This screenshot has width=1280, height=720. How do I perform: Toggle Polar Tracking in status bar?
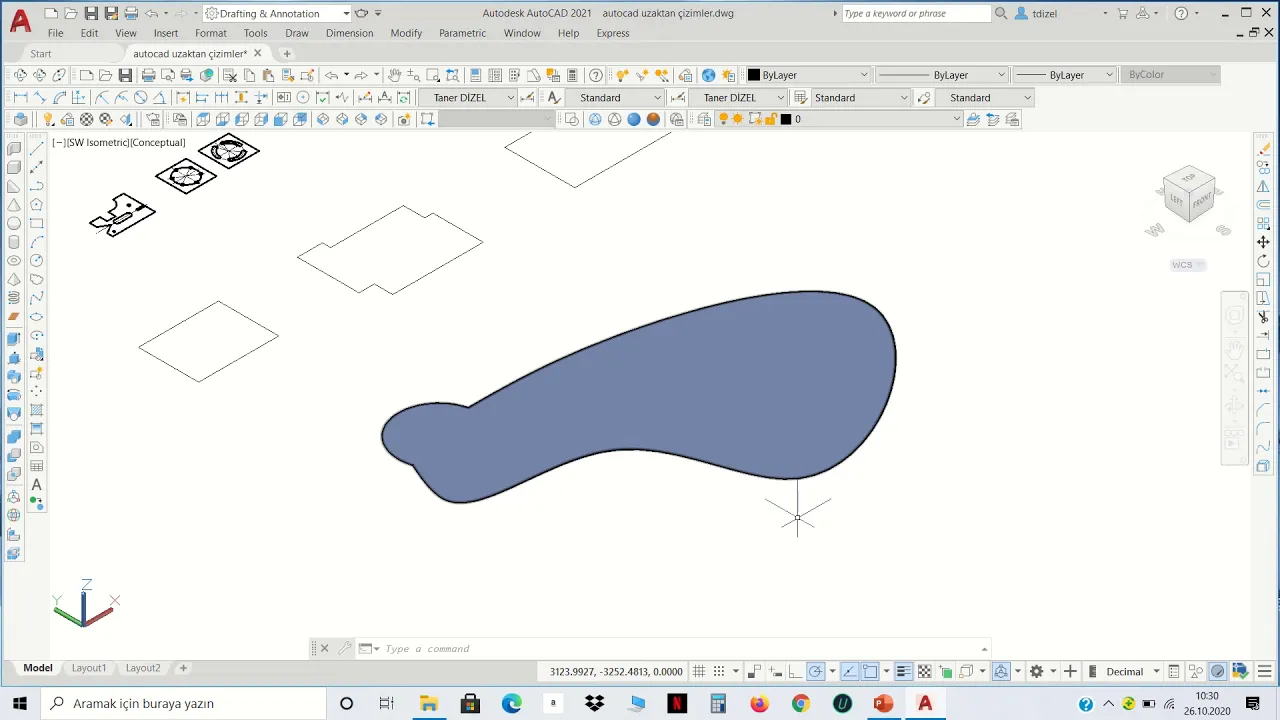(x=815, y=671)
